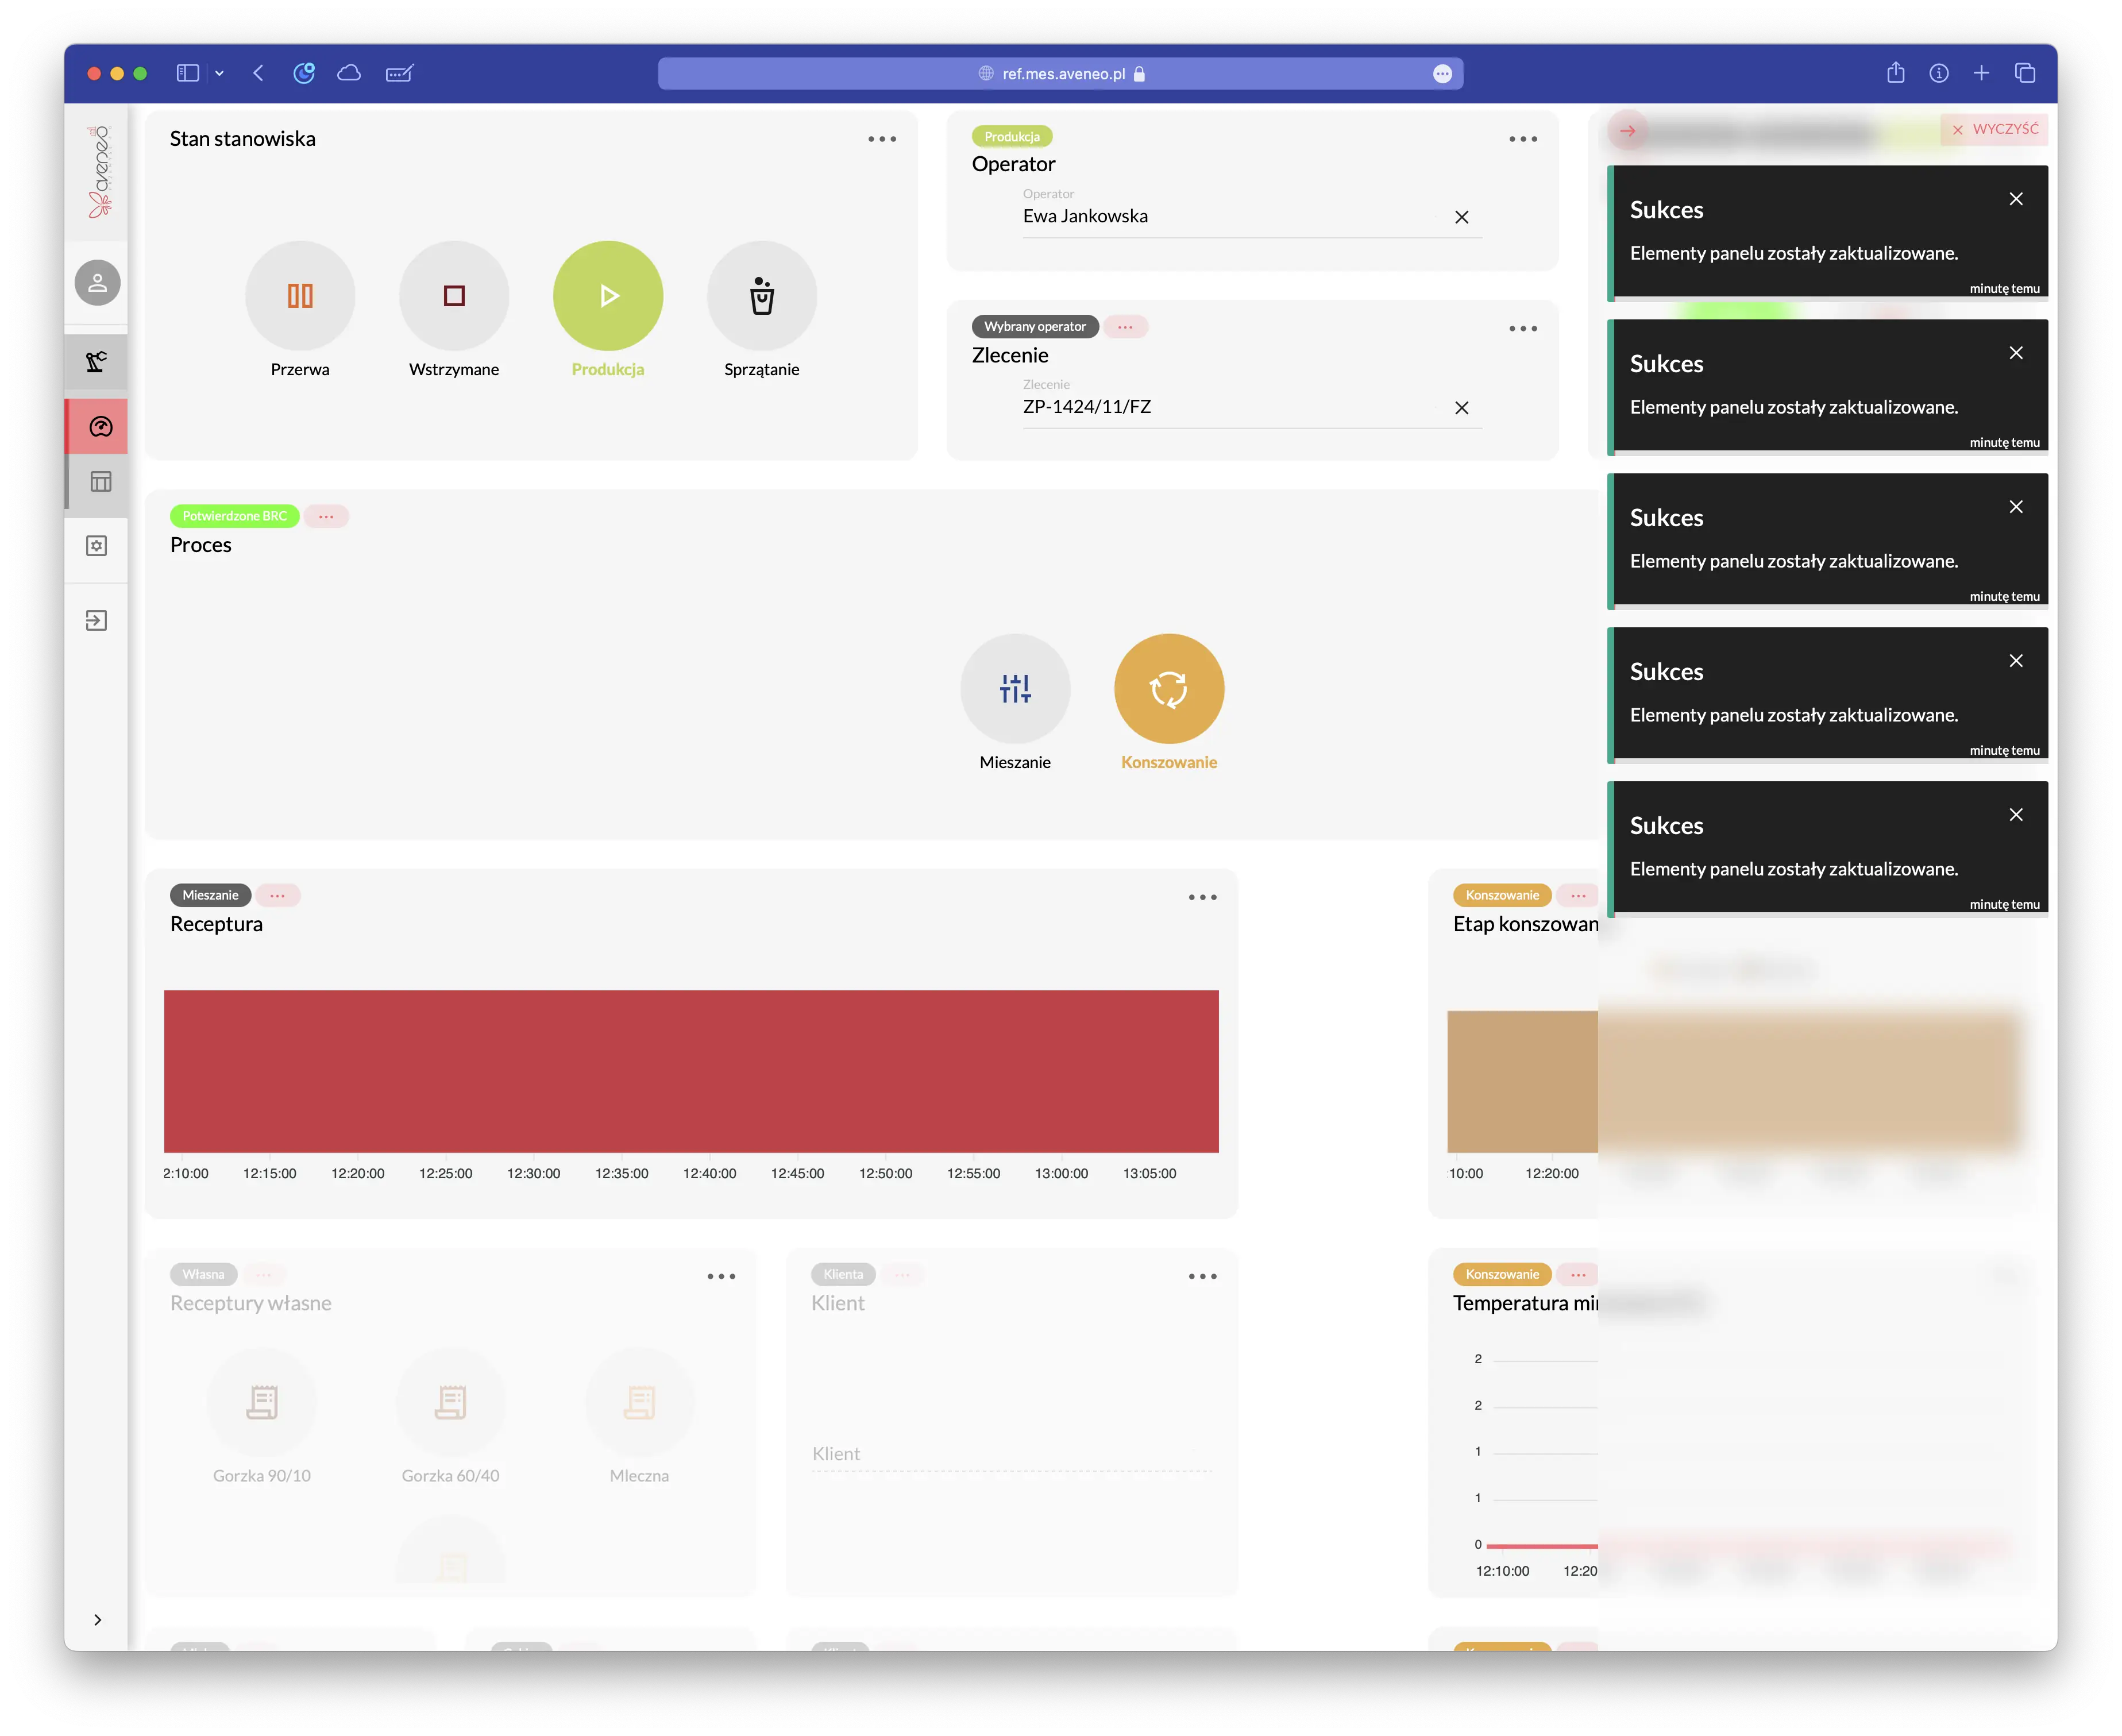Dismiss the first Sukces notification

(x=2016, y=199)
